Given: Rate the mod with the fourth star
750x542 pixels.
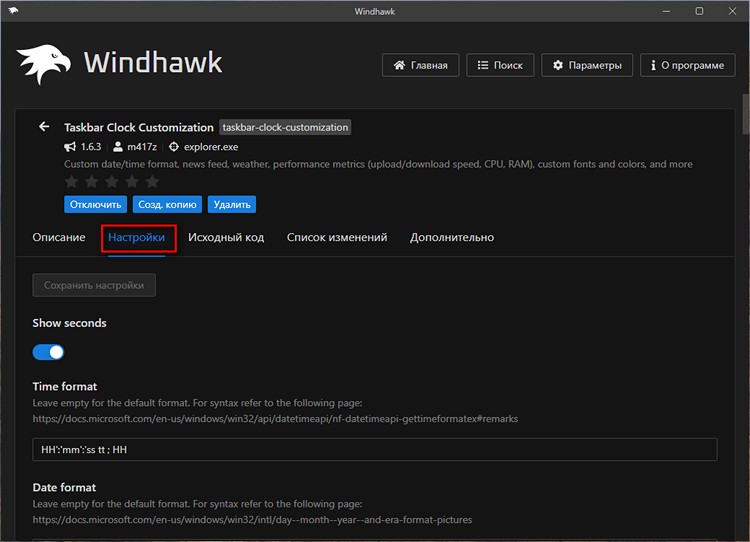Looking at the screenshot, I should (132, 182).
